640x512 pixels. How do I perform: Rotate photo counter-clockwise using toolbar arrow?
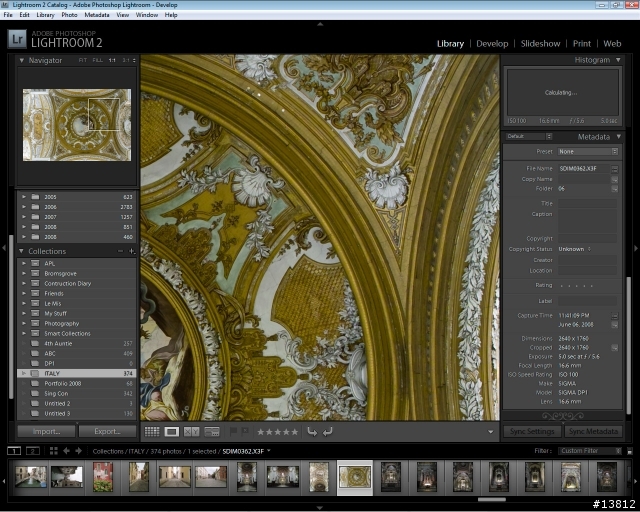click(x=312, y=432)
